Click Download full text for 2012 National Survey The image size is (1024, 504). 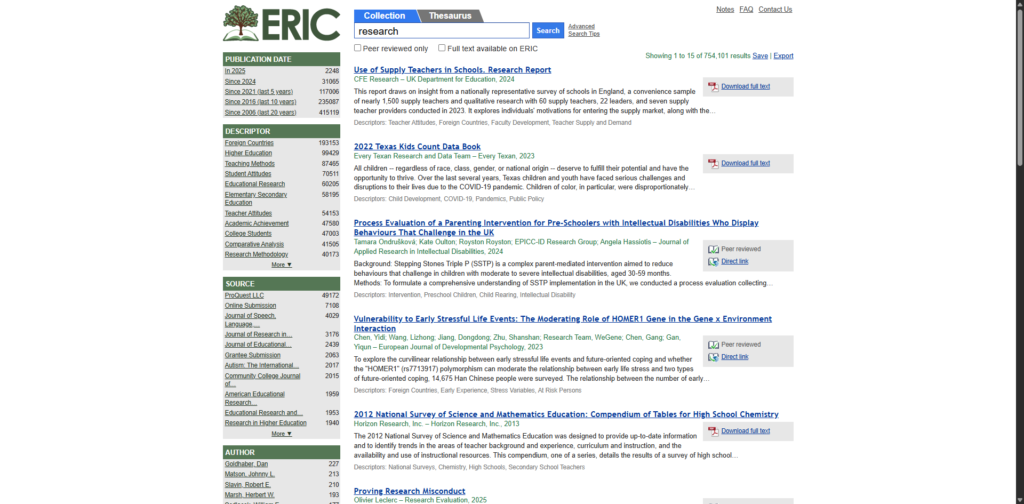746,431
